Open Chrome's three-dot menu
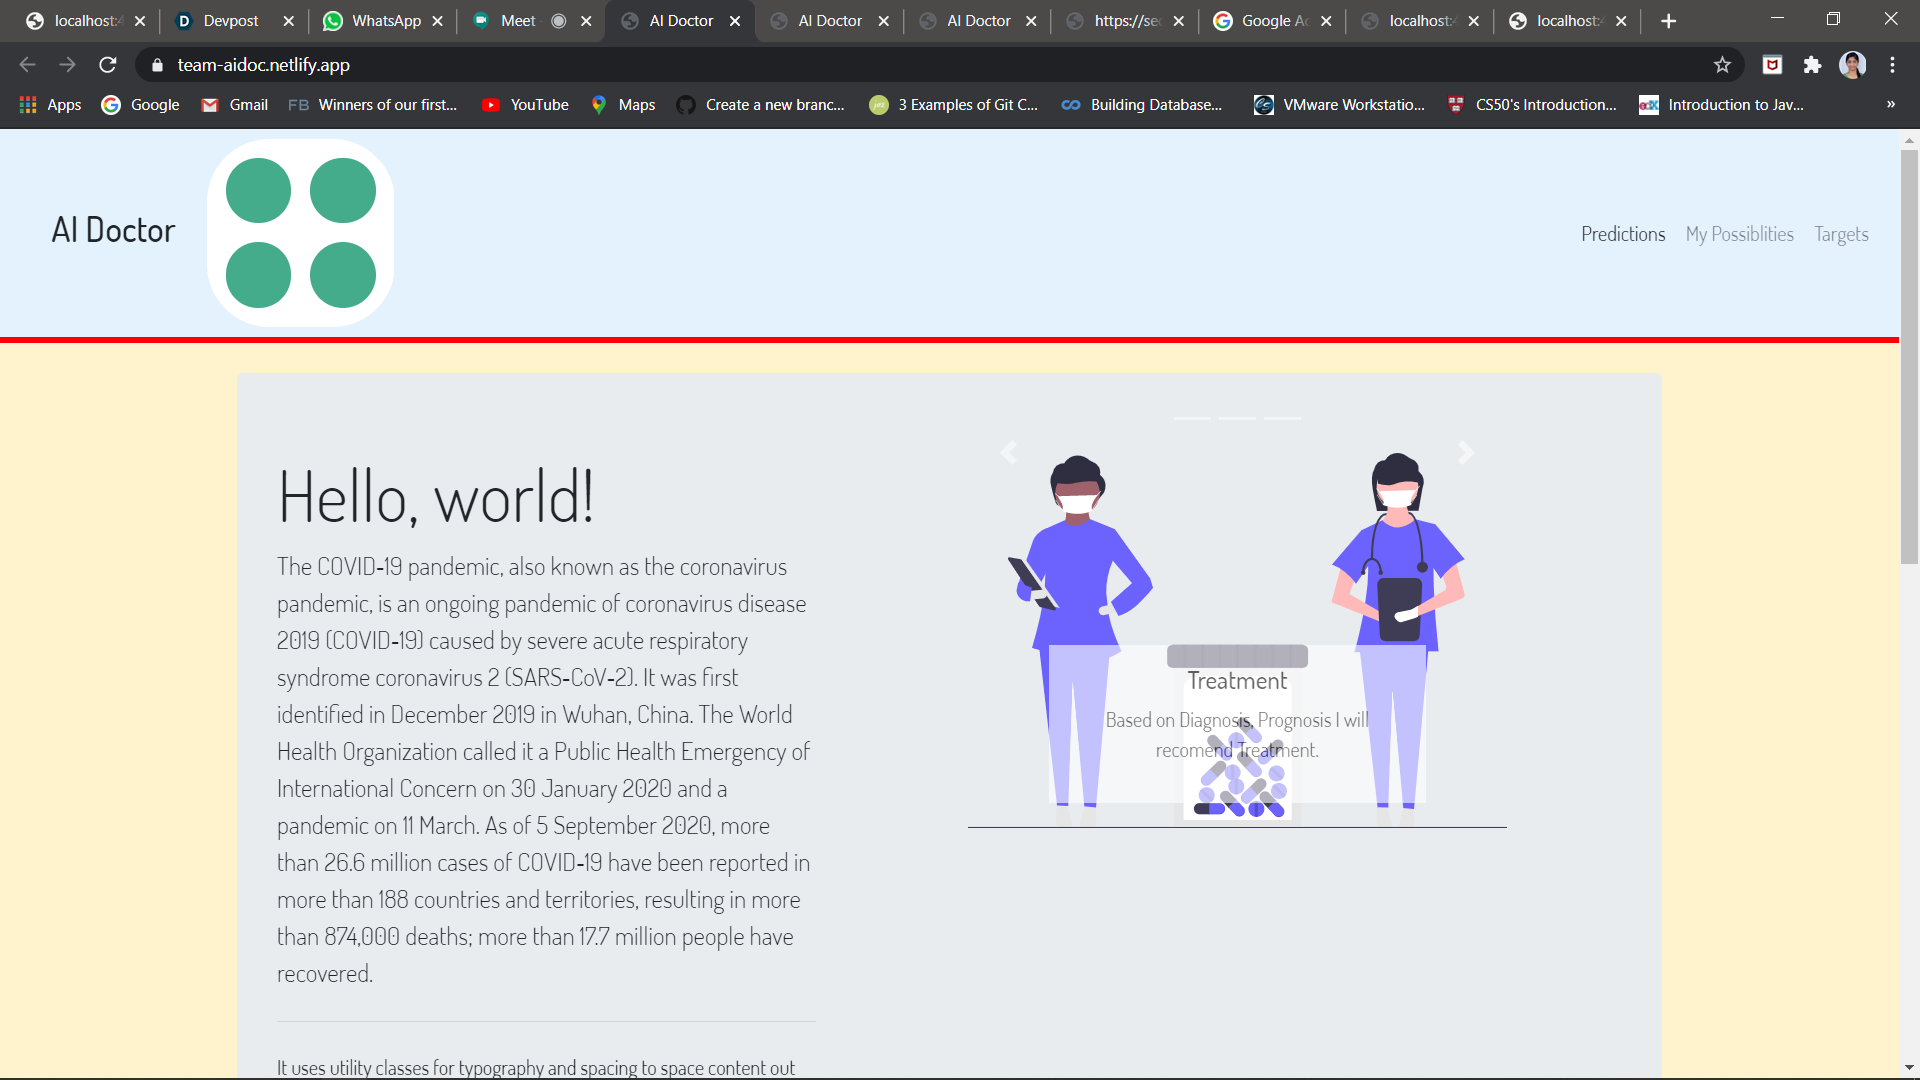The image size is (1920, 1080). tap(1892, 65)
